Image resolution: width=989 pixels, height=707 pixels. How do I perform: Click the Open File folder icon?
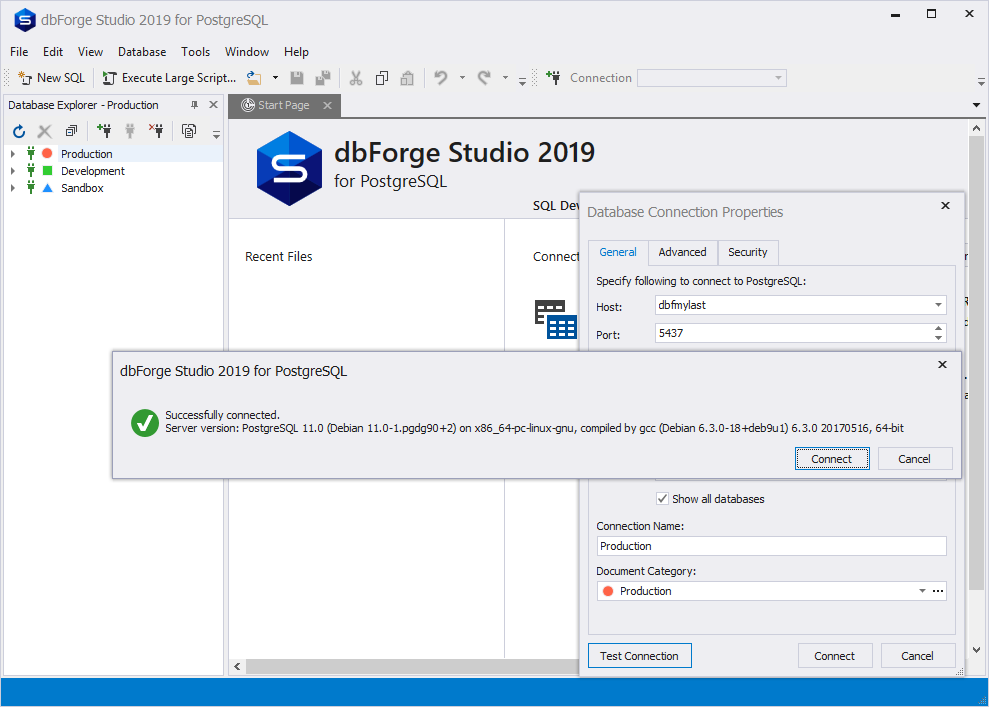click(x=254, y=78)
